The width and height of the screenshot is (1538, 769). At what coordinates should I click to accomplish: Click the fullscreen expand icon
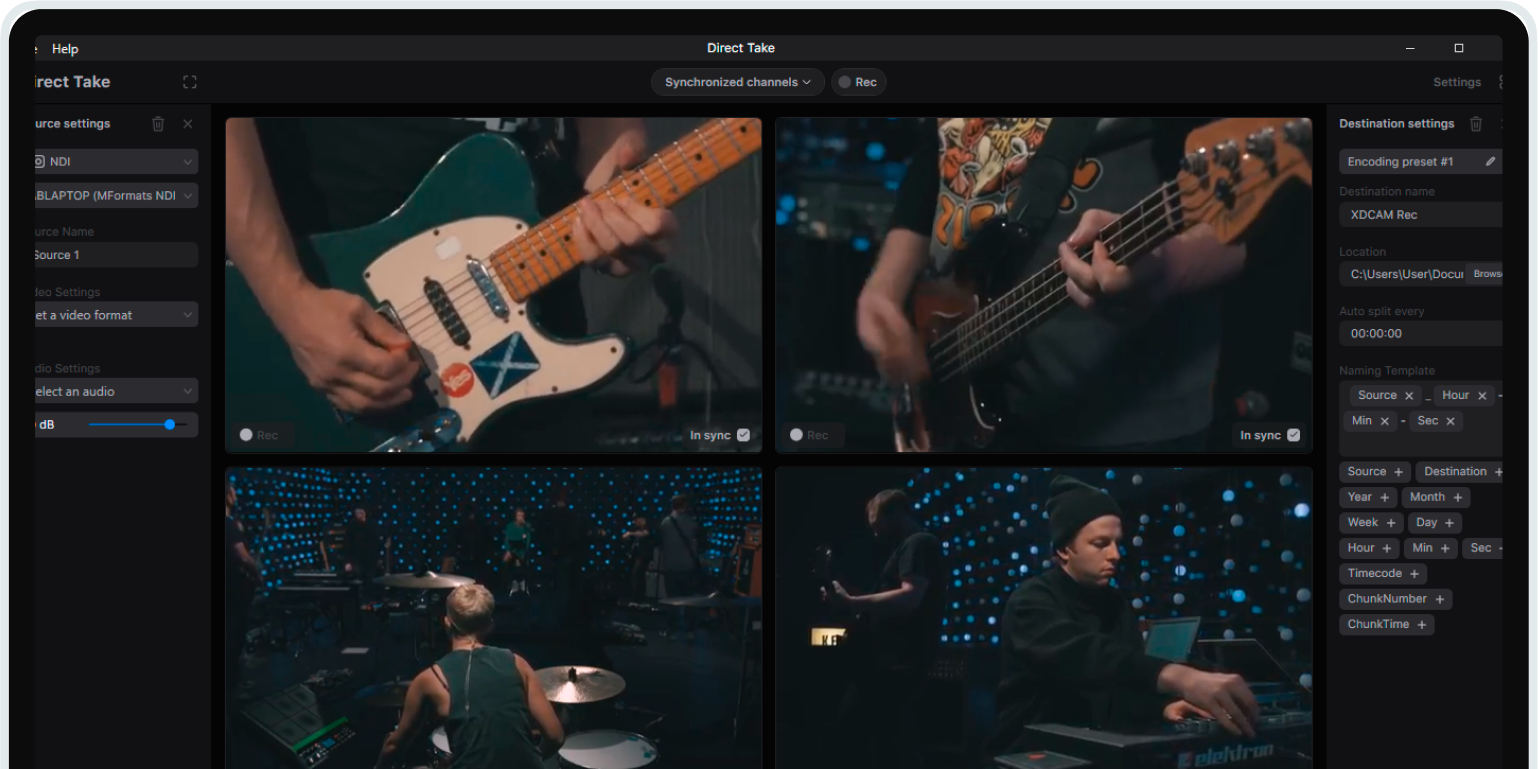point(190,82)
